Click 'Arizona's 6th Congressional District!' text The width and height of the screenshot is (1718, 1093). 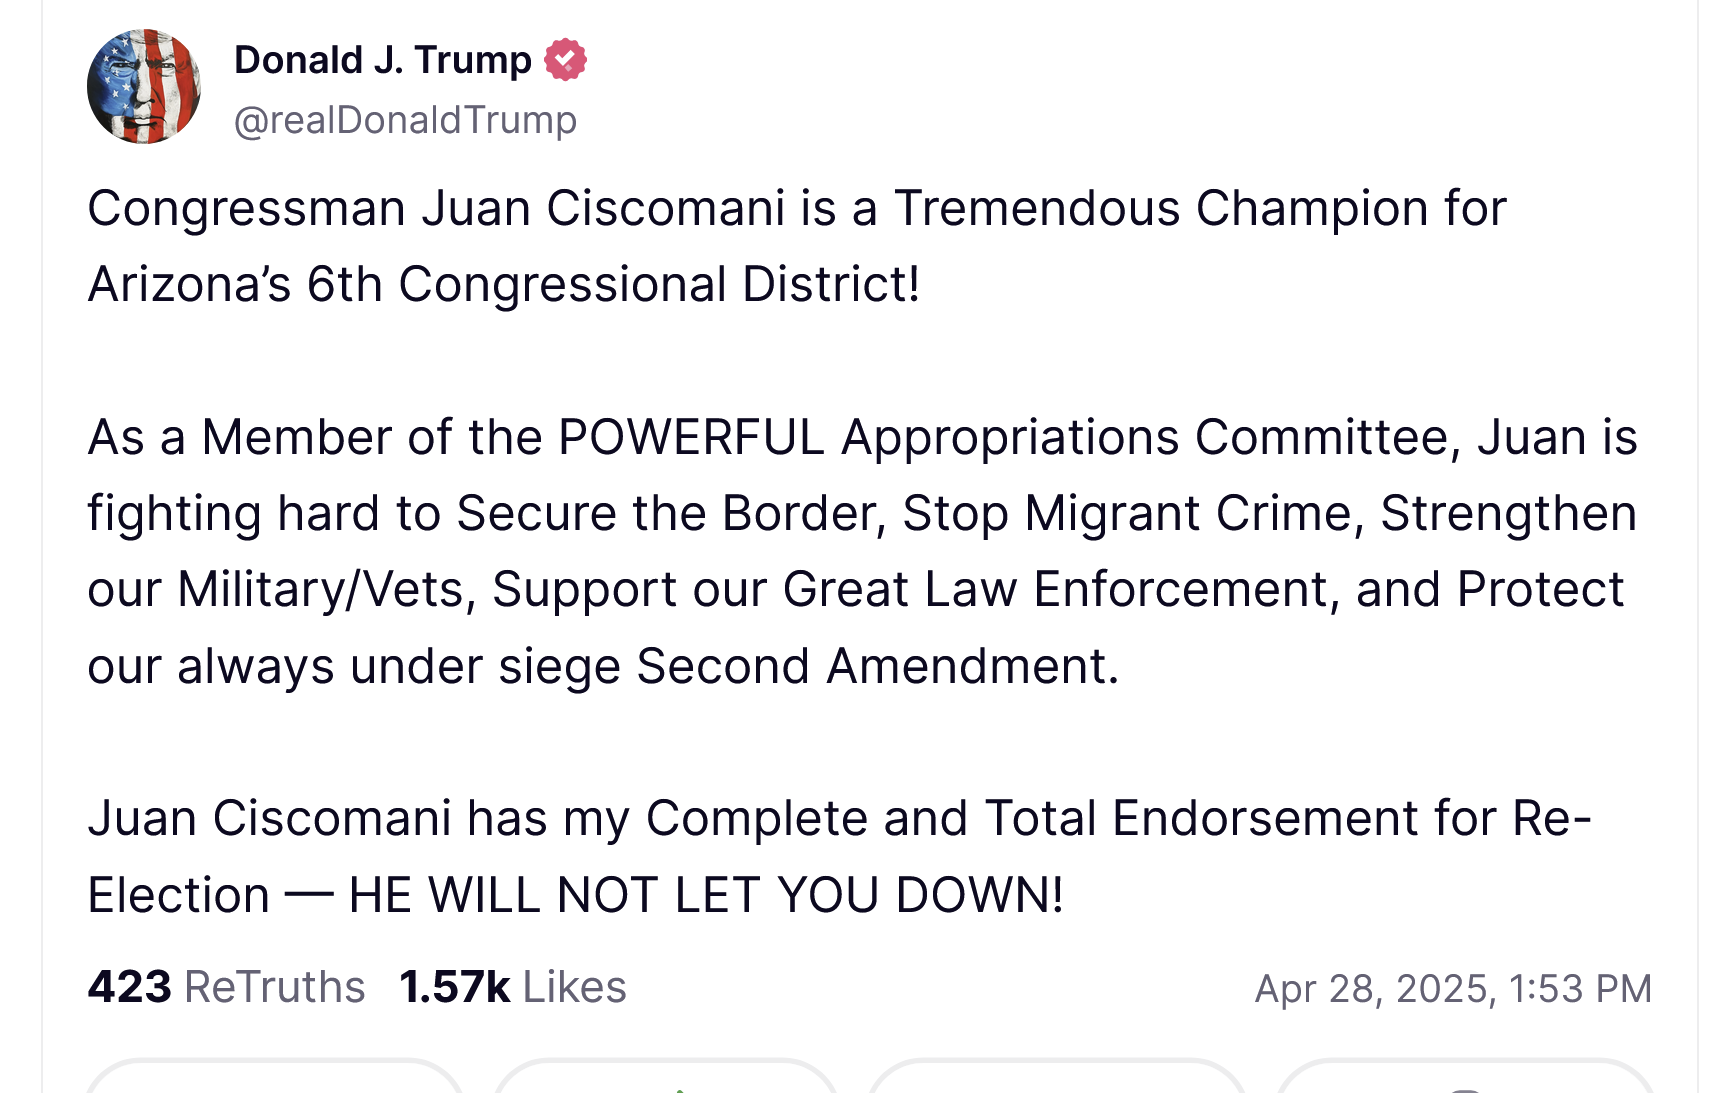[503, 285]
